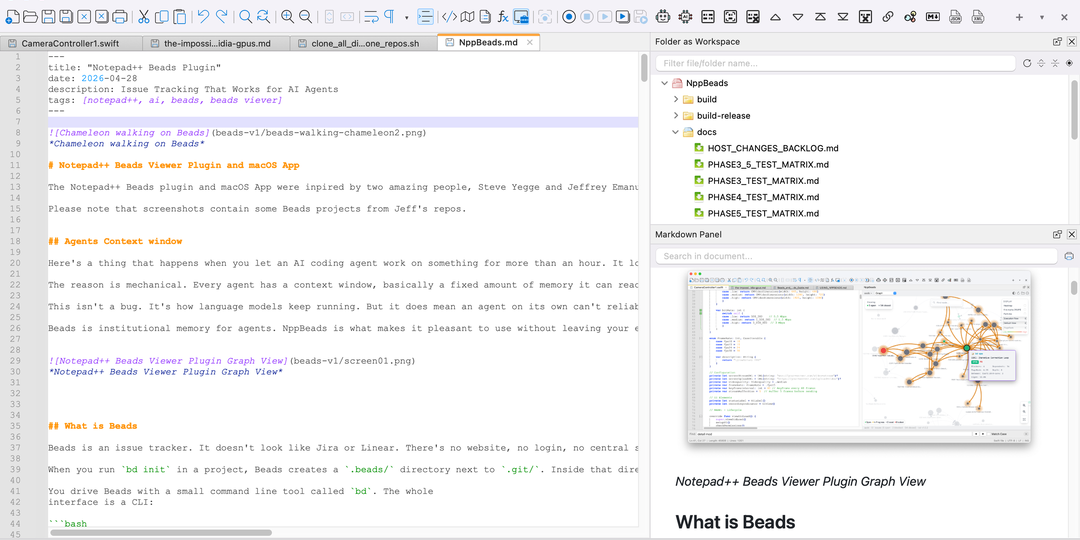Jump to next item down triangle

798,17
